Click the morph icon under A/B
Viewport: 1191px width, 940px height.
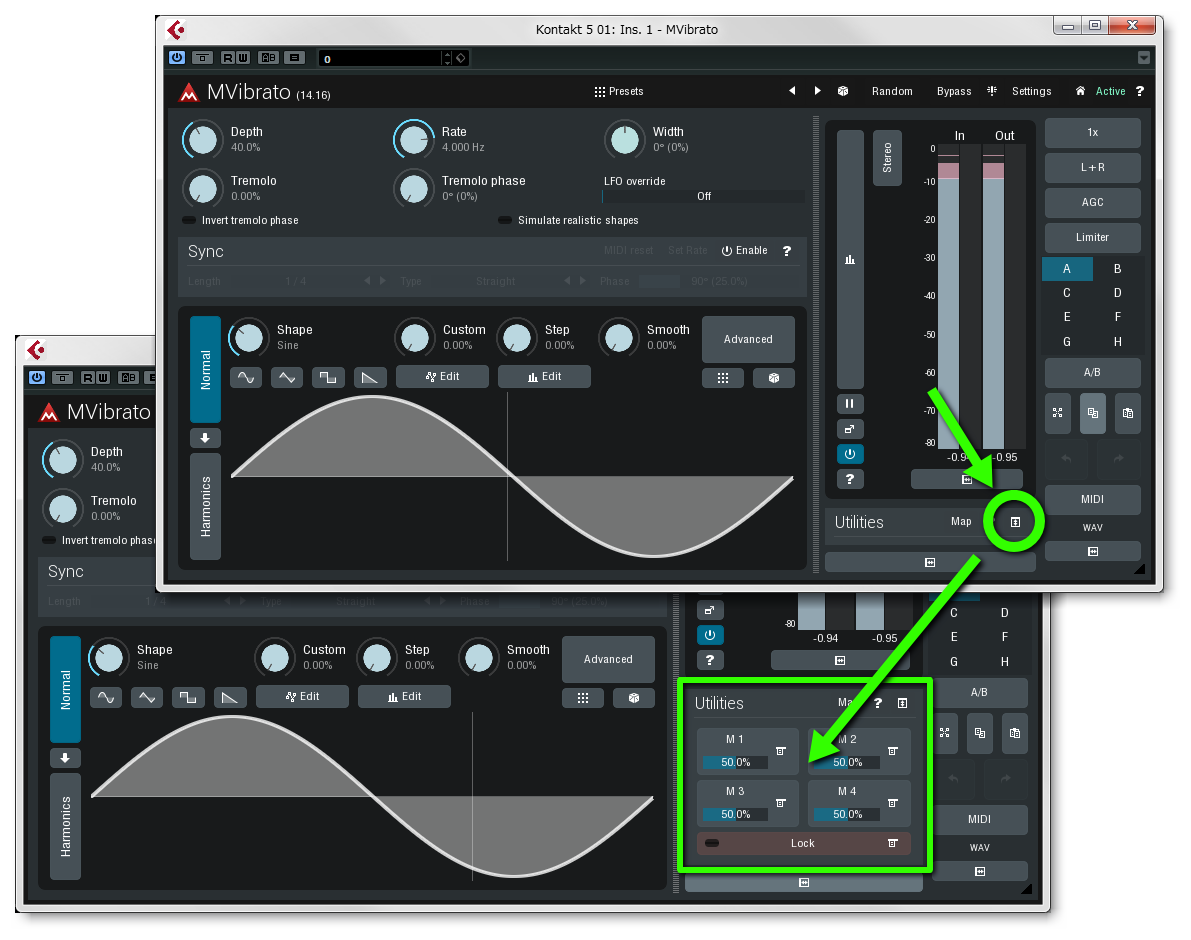click(x=1057, y=413)
